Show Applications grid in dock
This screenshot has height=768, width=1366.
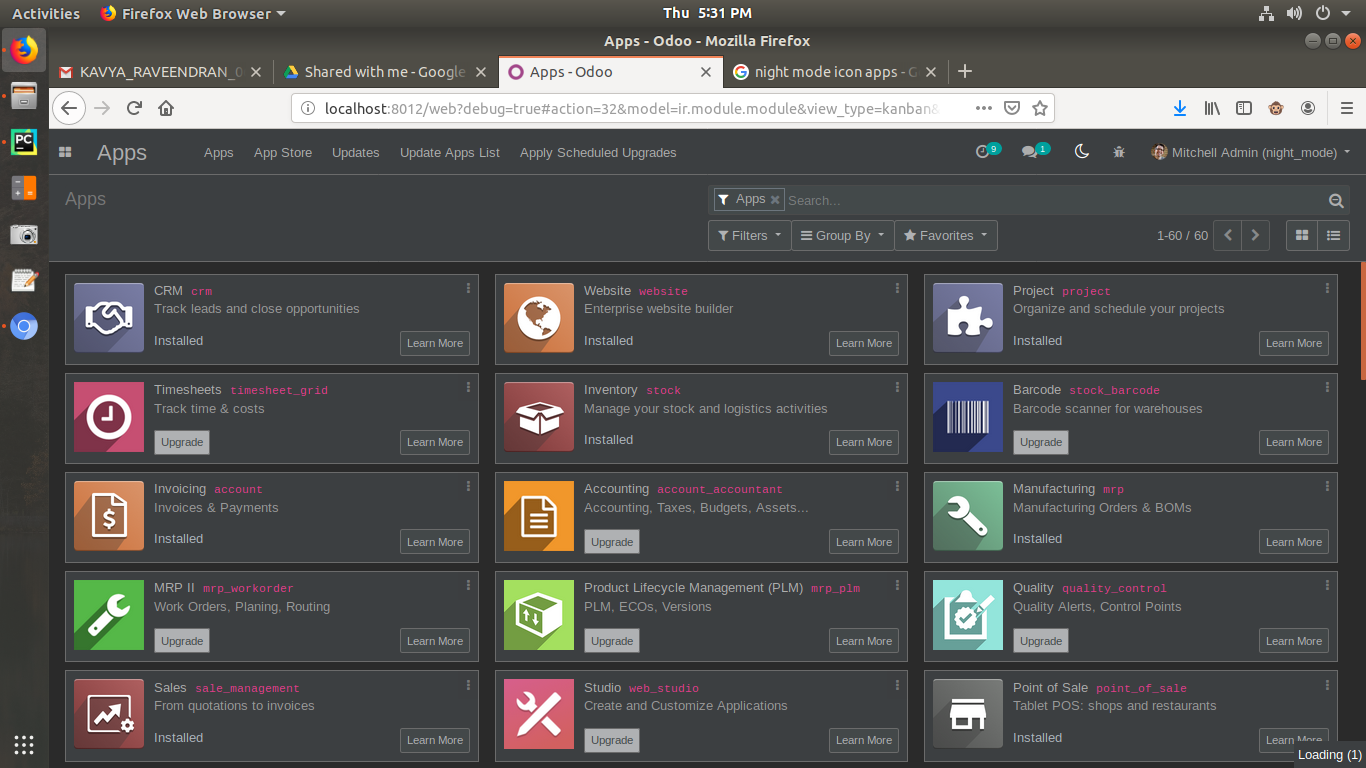(x=24, y=744)
